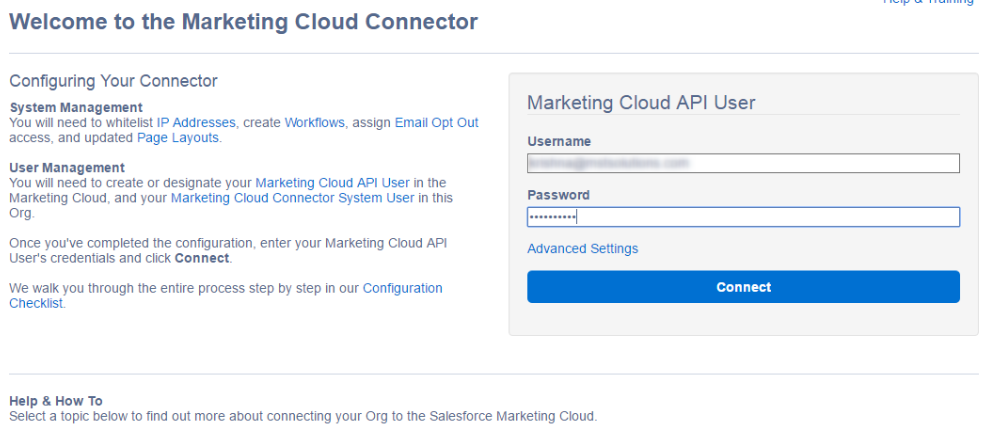Open the Advanced Settings link
Image resolution: width=994 pixels, height=430 pixels.
point(583,249)
